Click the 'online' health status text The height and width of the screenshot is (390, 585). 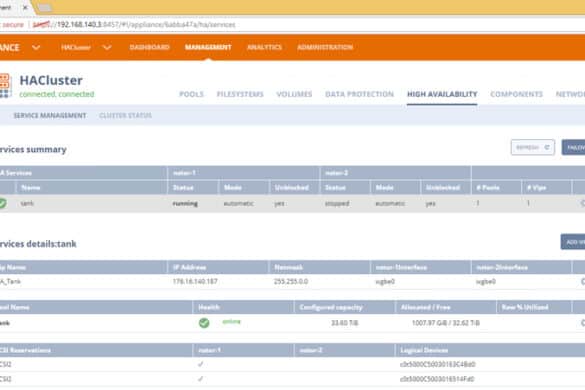[x=231, y=321]
